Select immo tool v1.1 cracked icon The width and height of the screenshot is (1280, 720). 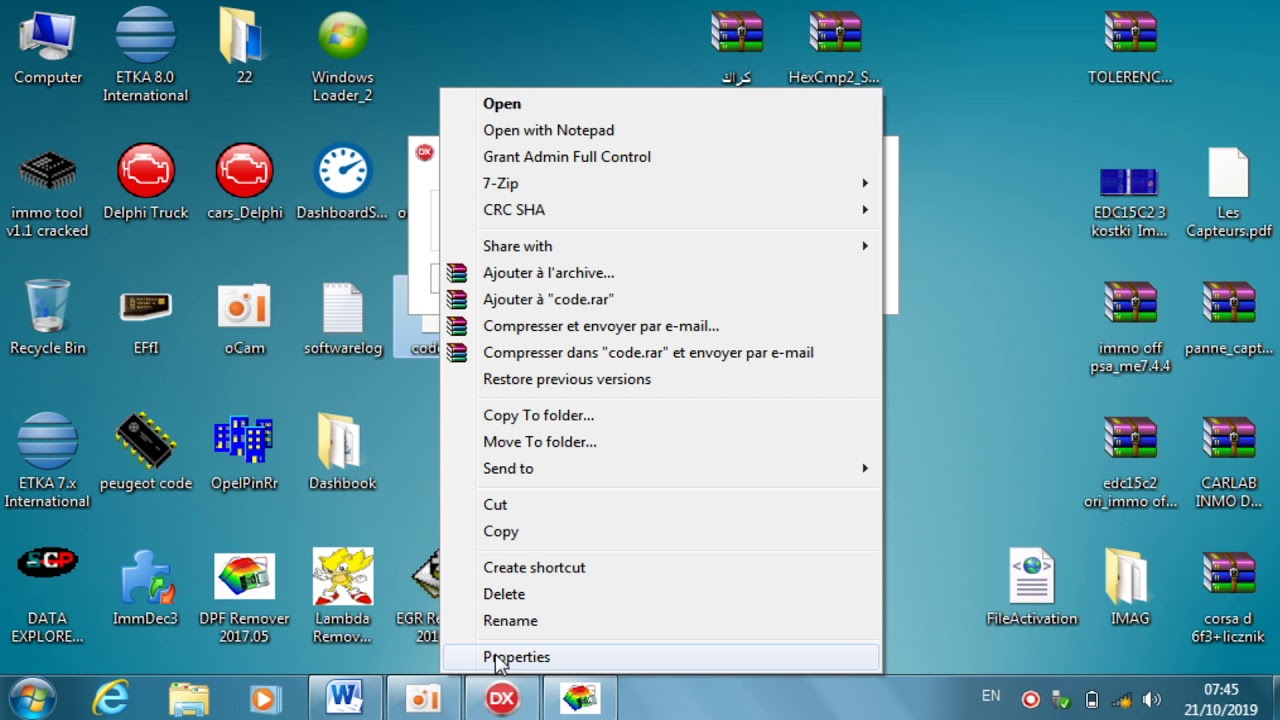coord(47,192)
